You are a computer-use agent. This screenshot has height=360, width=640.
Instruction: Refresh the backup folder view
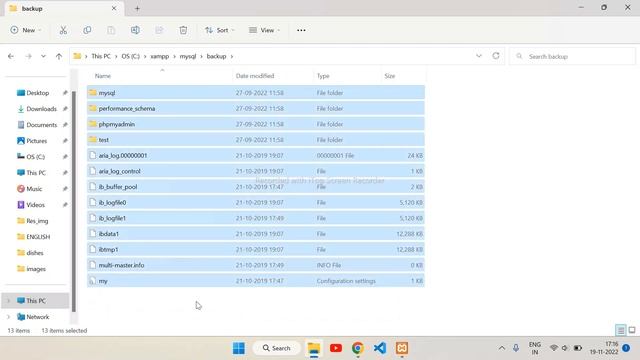tap(496, 56)
